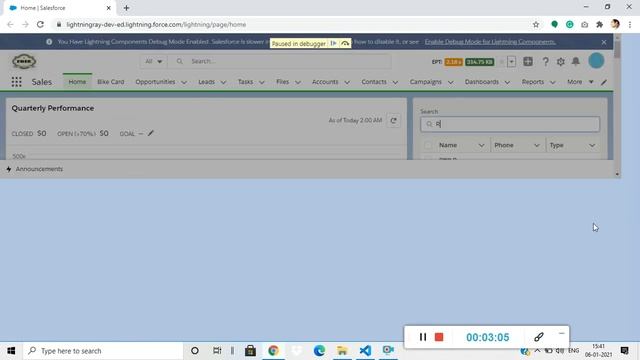Open the Notifications bell

point(576,61)
